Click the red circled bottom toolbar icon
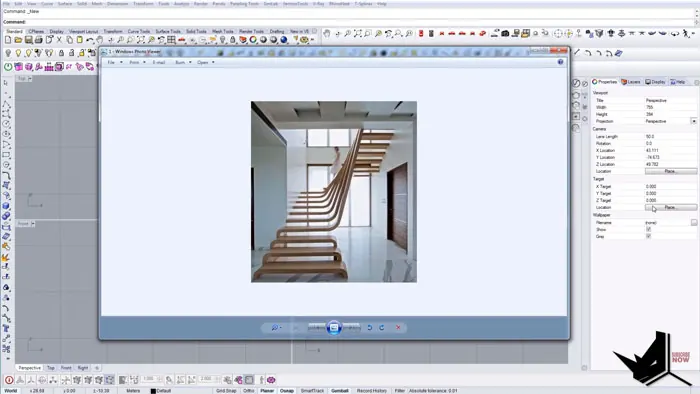Image resolution: width=700 pixels, height=394 pixels. 8,380
